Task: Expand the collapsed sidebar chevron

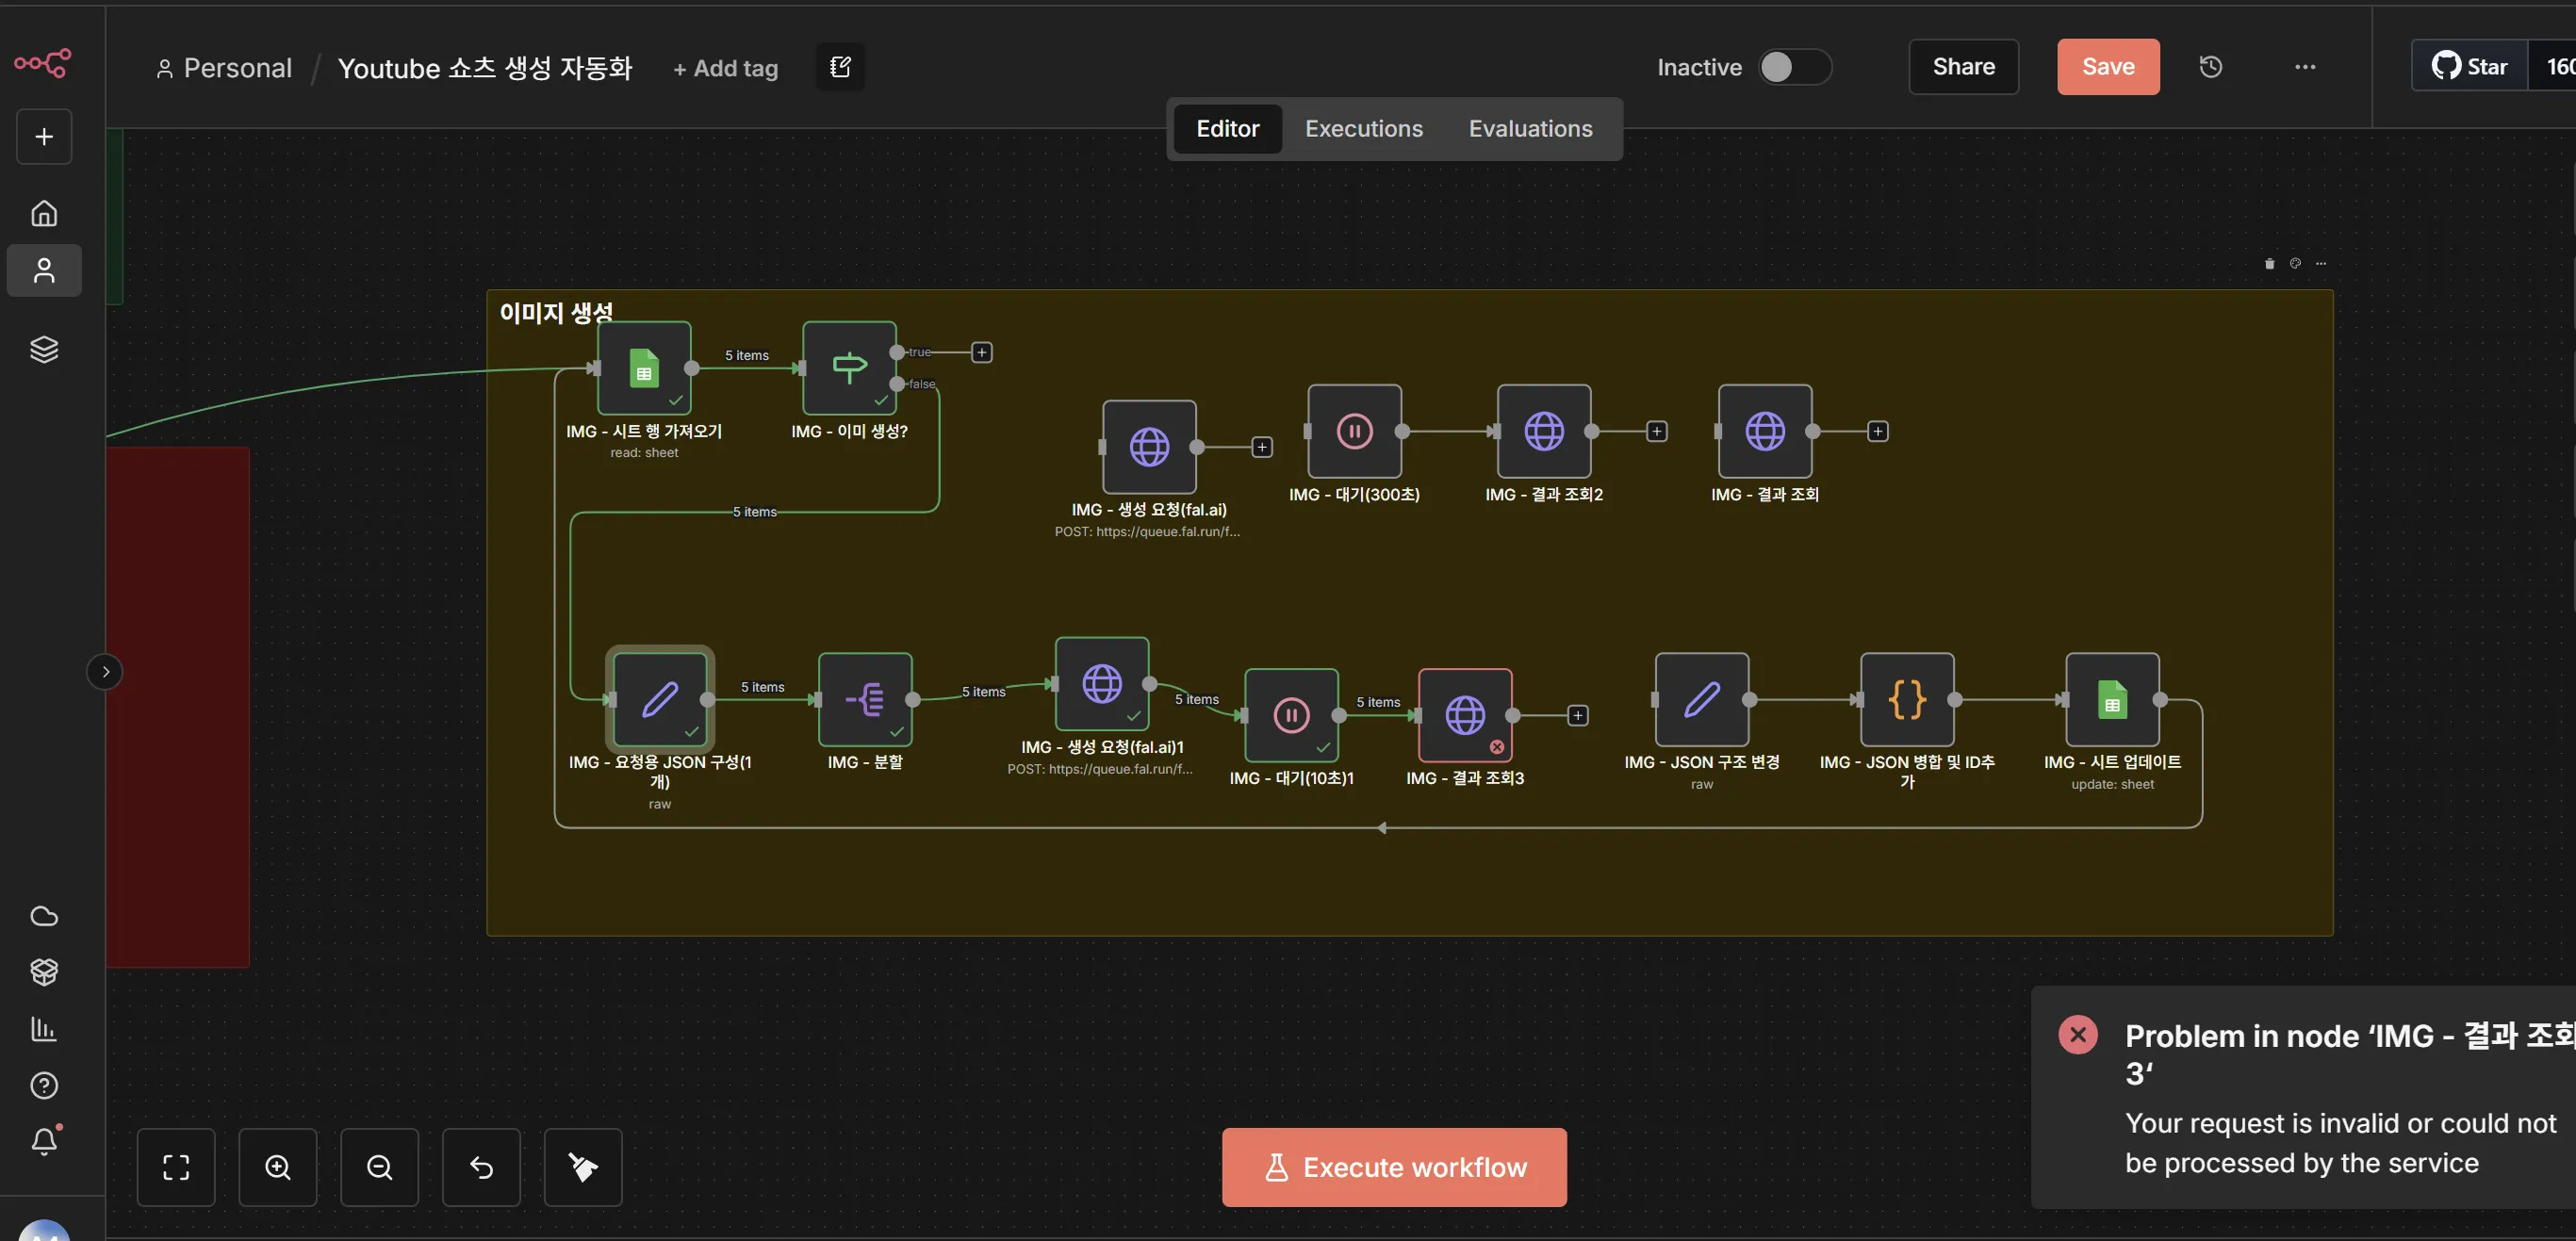Action: coord(105,672)
